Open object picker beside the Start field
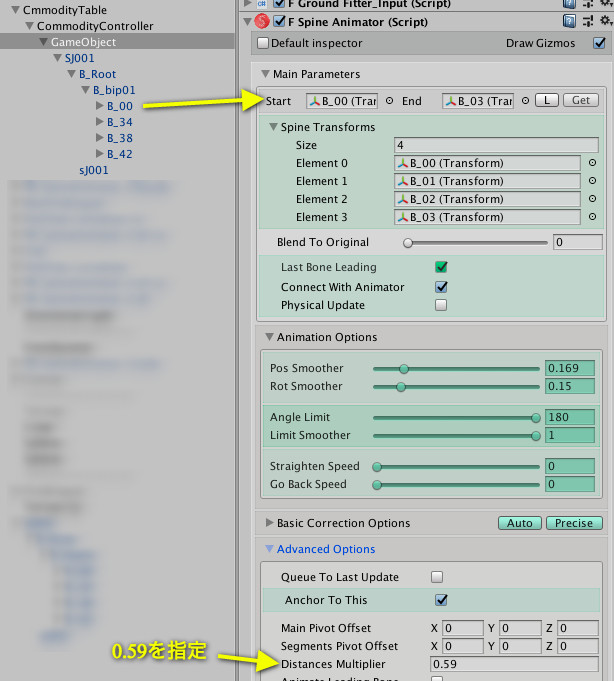Screen dimensions: 614x681 pyautogui.click(x=390, y=101)
